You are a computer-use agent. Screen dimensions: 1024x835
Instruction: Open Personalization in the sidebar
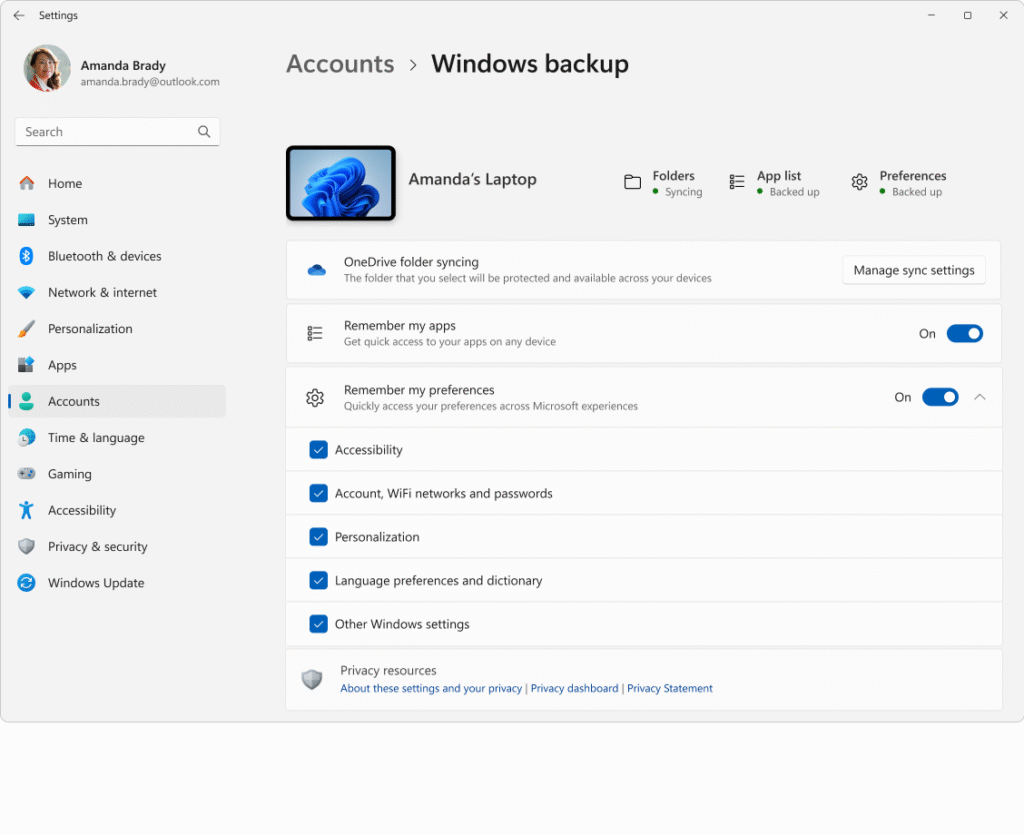90,329
